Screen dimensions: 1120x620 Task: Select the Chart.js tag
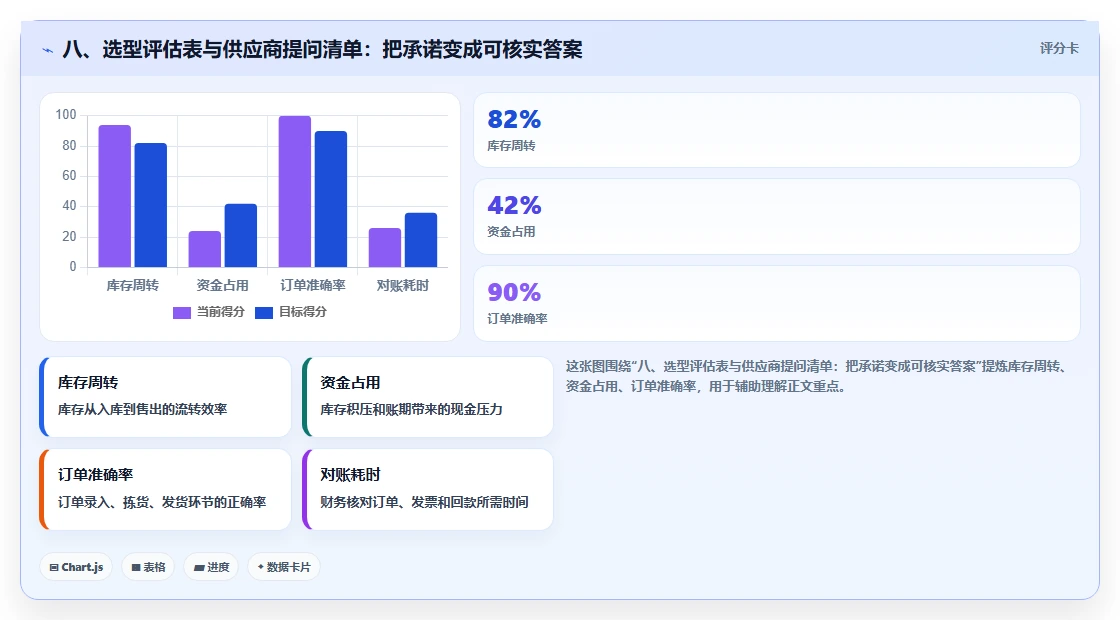point(76,567)
